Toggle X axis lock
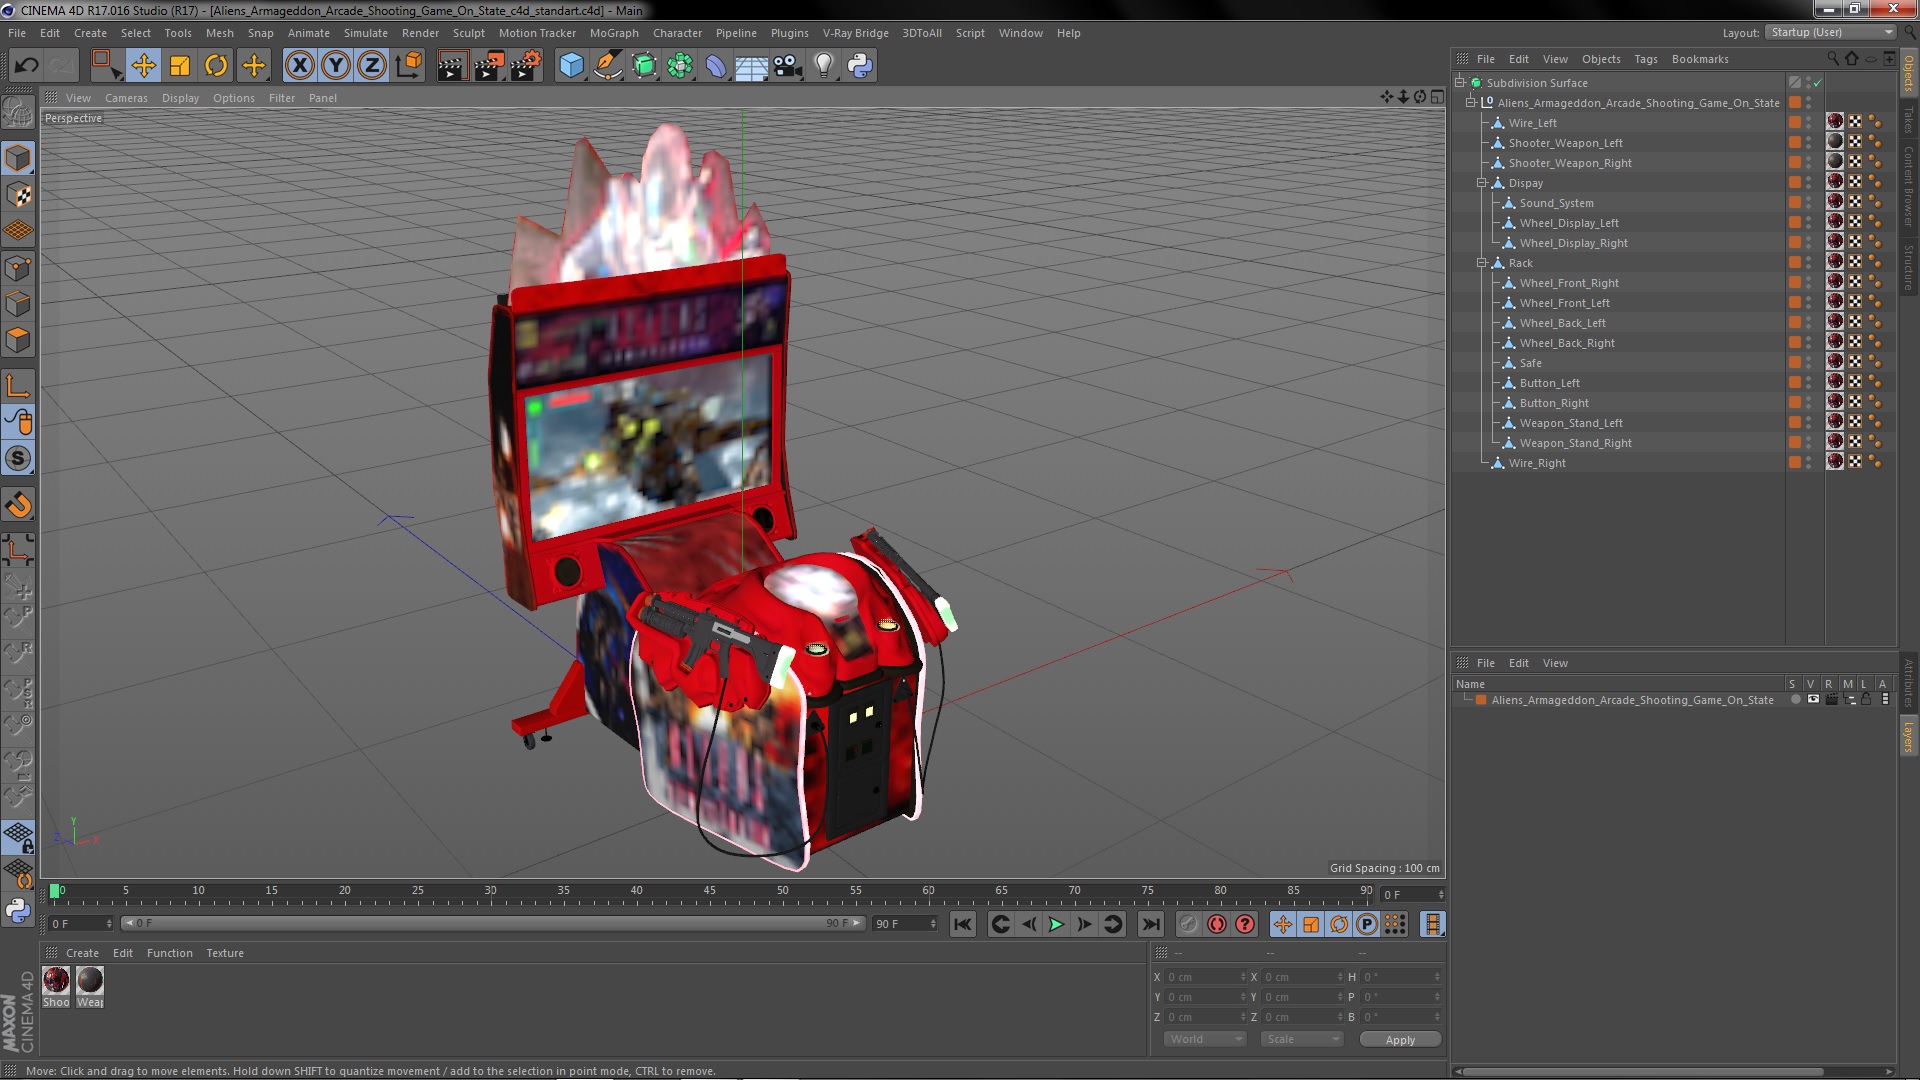 tap(300, 66)
